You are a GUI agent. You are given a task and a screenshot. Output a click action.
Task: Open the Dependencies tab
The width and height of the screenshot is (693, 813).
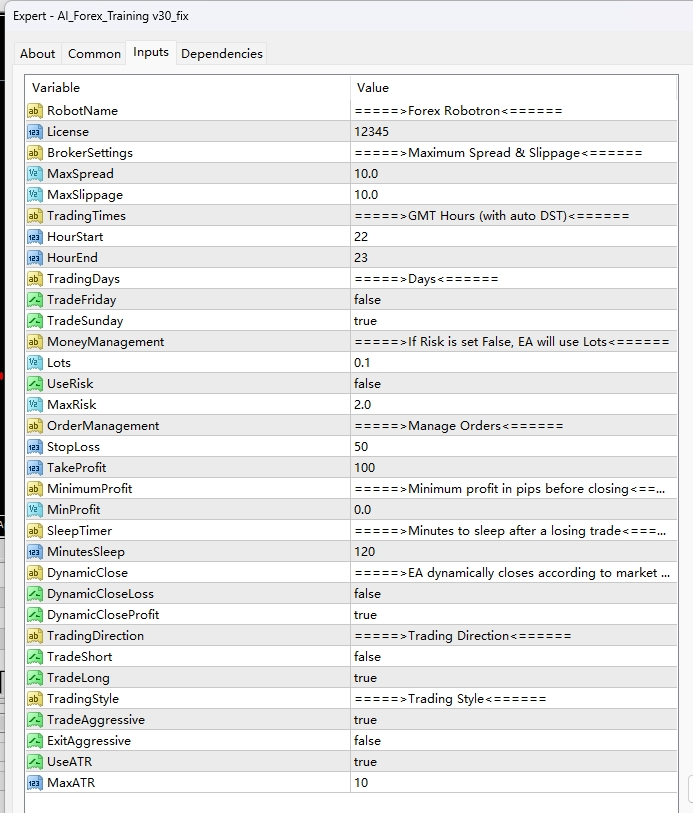point(222,54)
